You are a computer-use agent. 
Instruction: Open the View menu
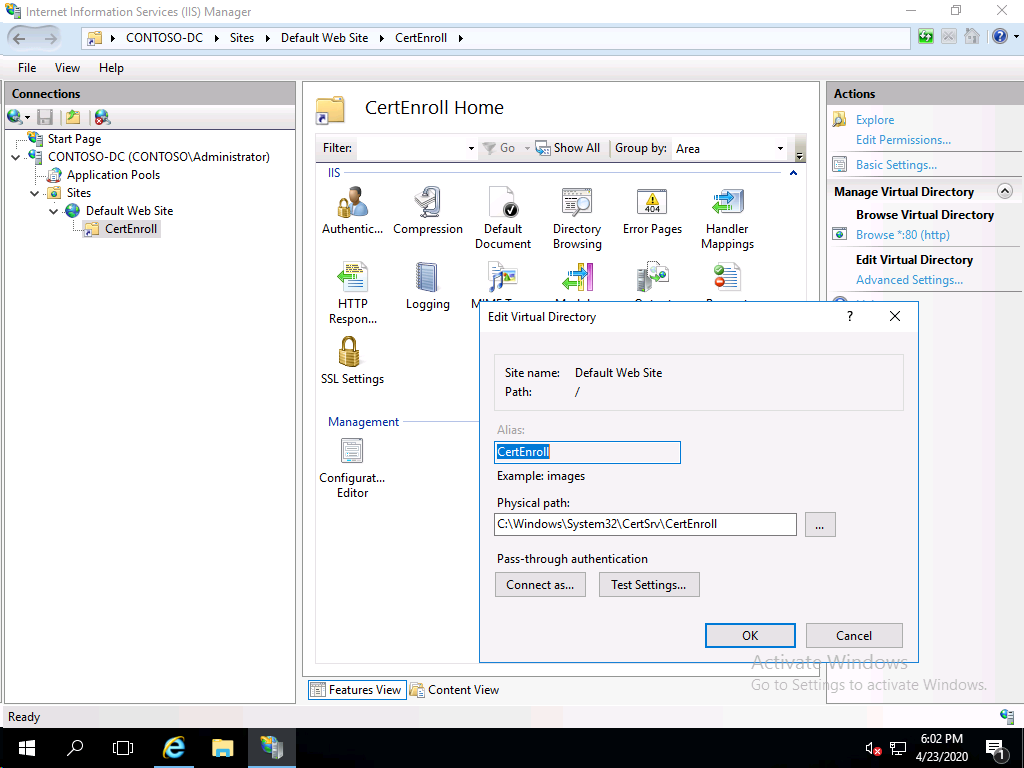(66, 67)
